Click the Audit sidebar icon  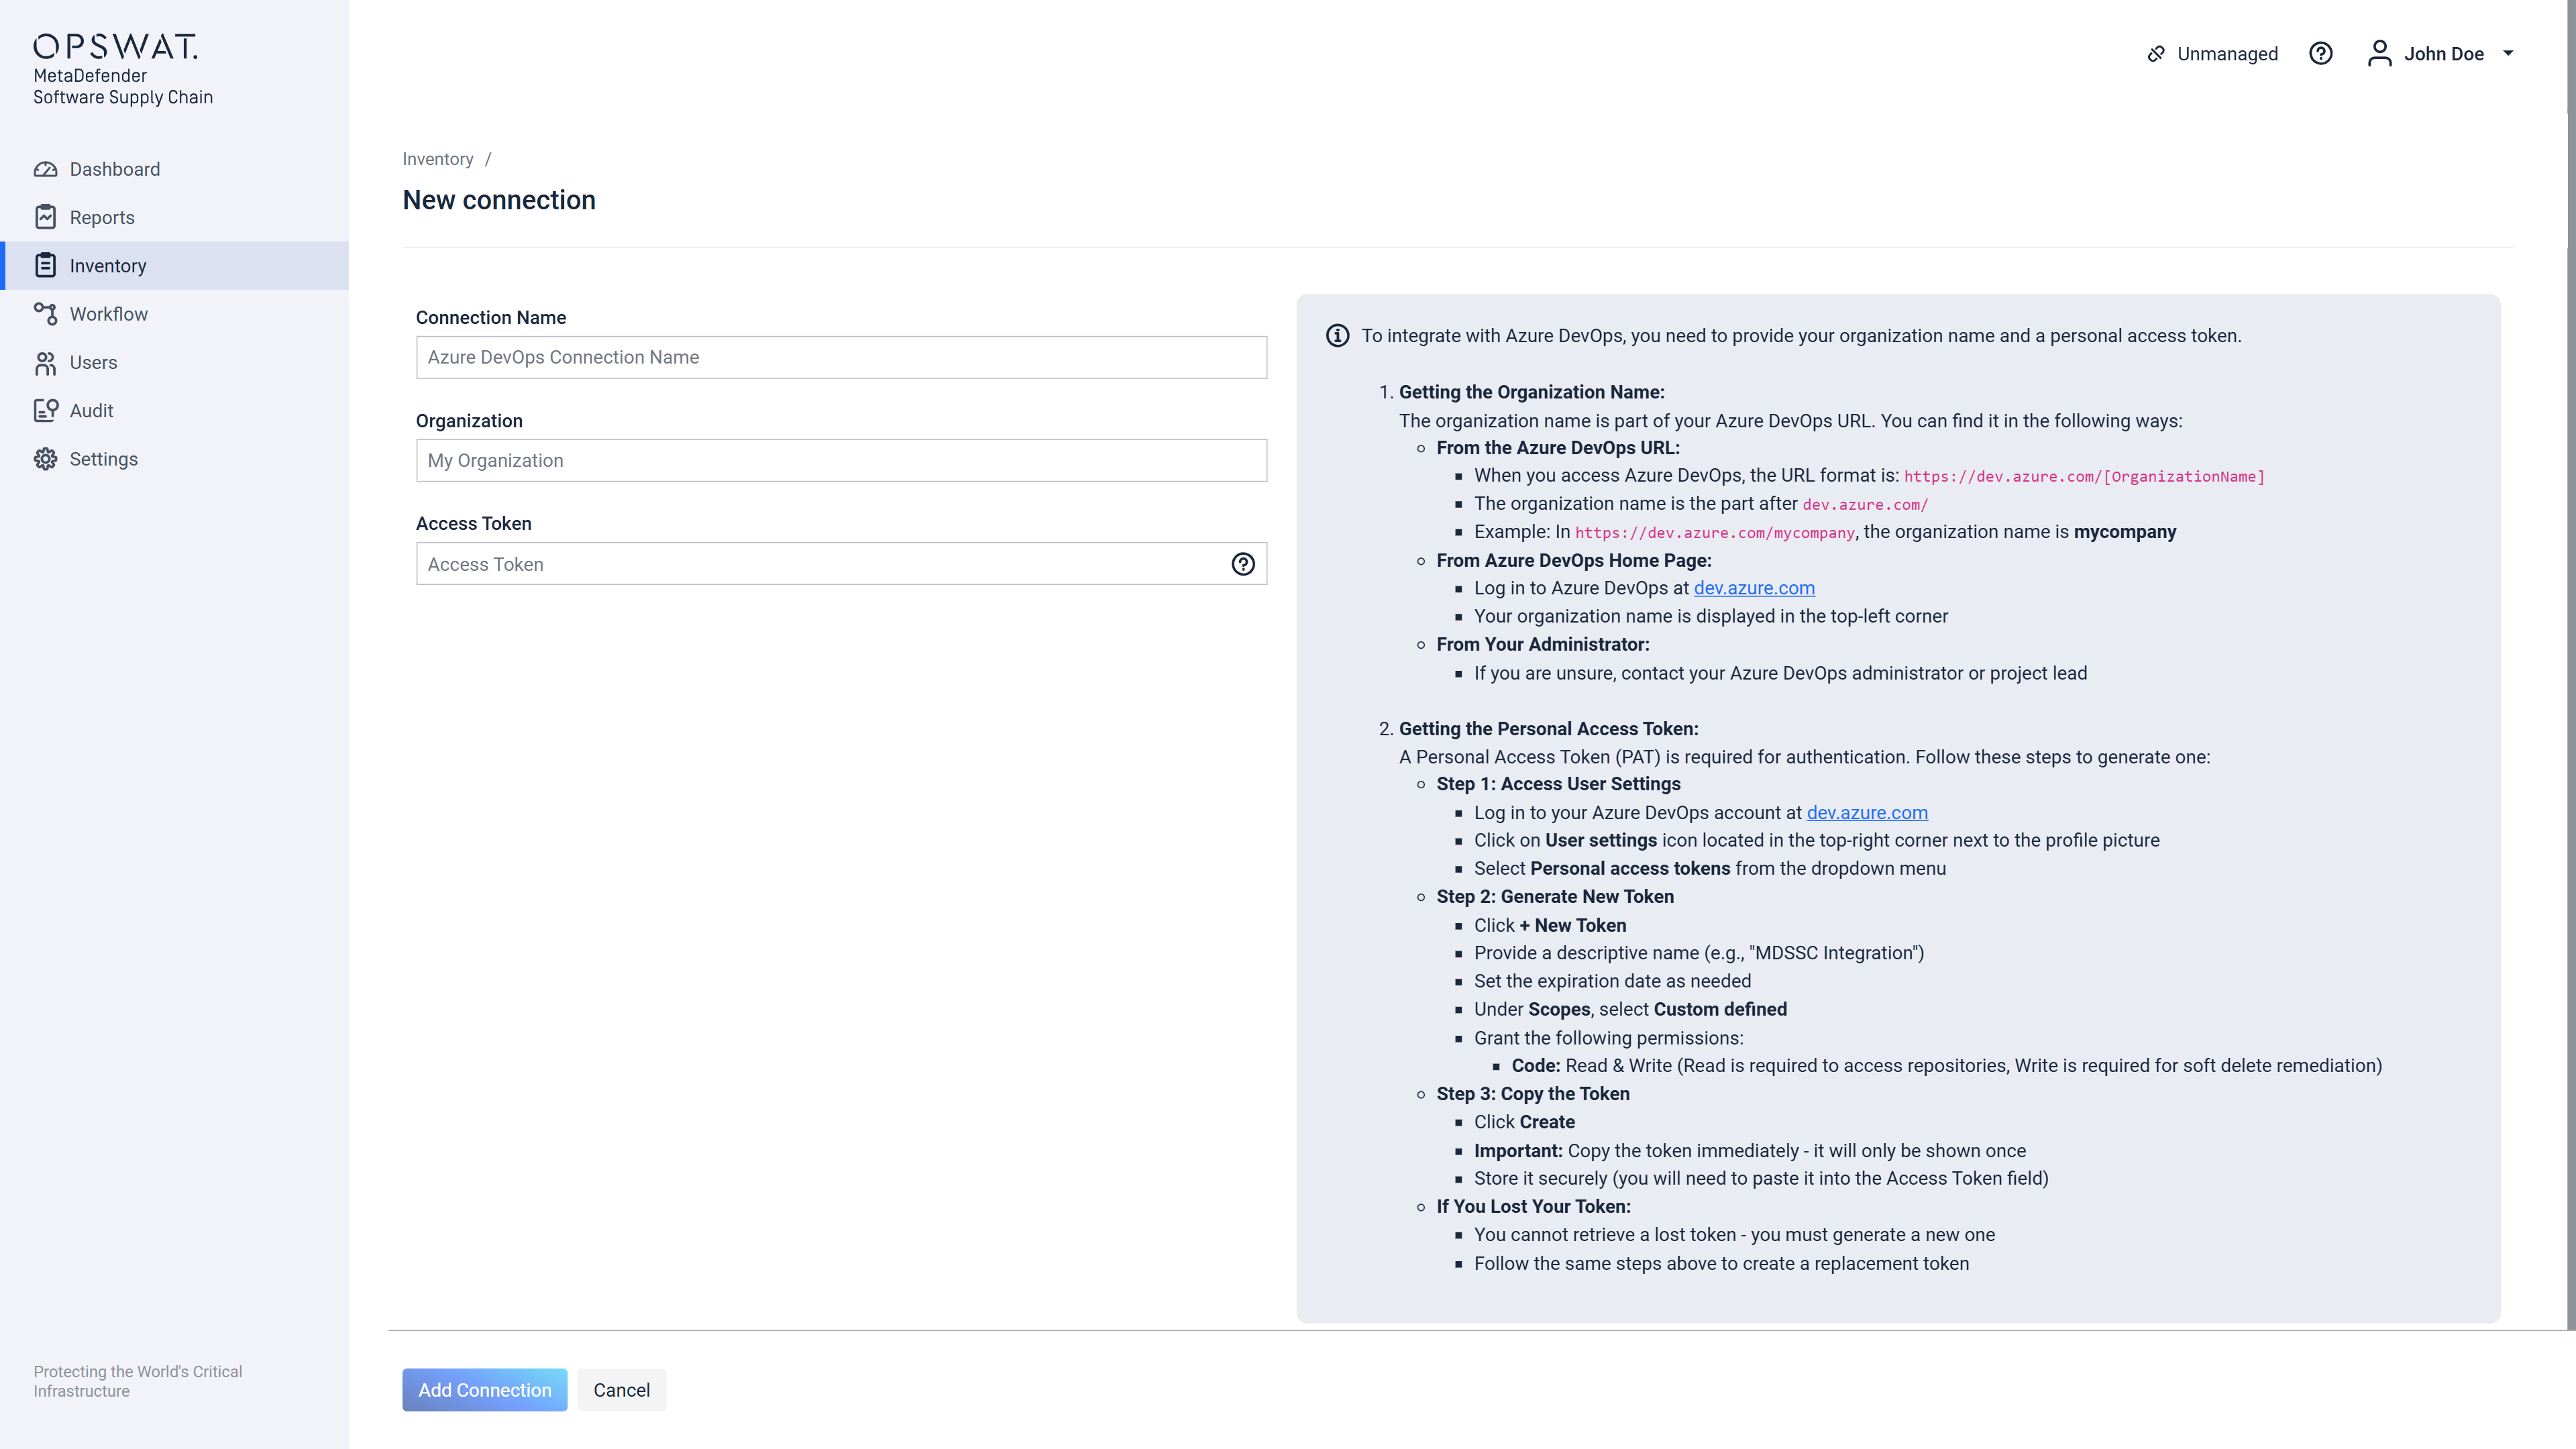(x=45, y=411)
